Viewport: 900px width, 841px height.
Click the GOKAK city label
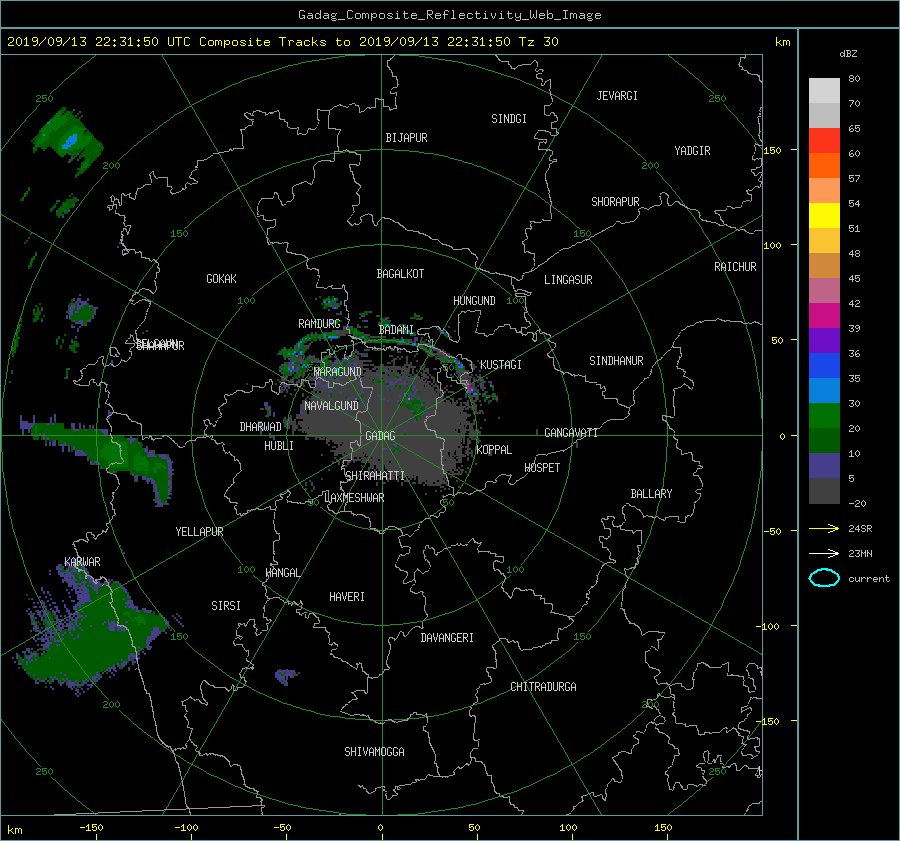tap(221, 278)
